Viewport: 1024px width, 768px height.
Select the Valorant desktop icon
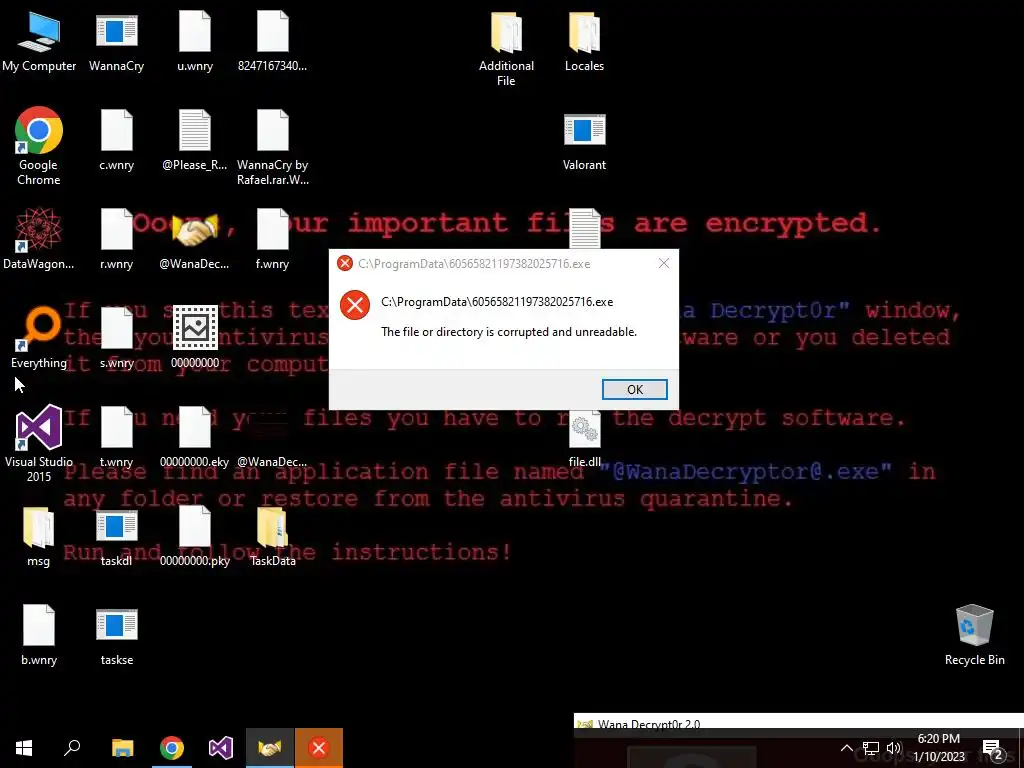point(584,140)
